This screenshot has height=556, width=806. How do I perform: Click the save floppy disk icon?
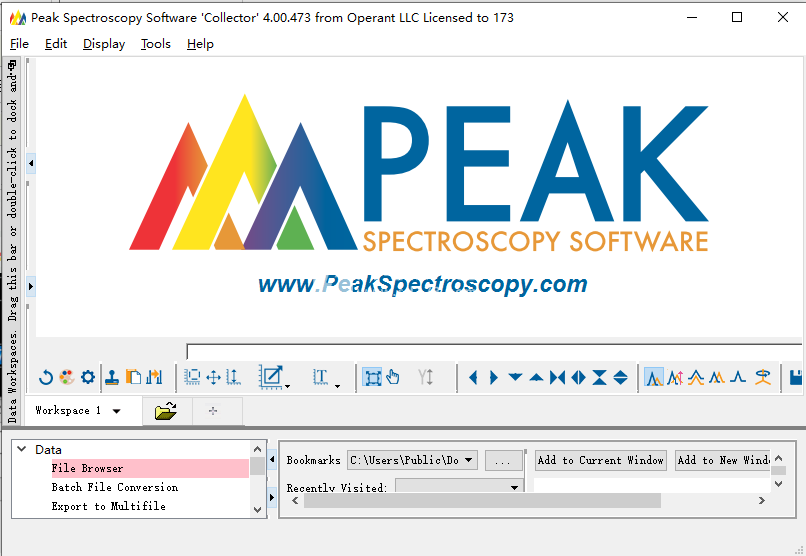point(795,378)
